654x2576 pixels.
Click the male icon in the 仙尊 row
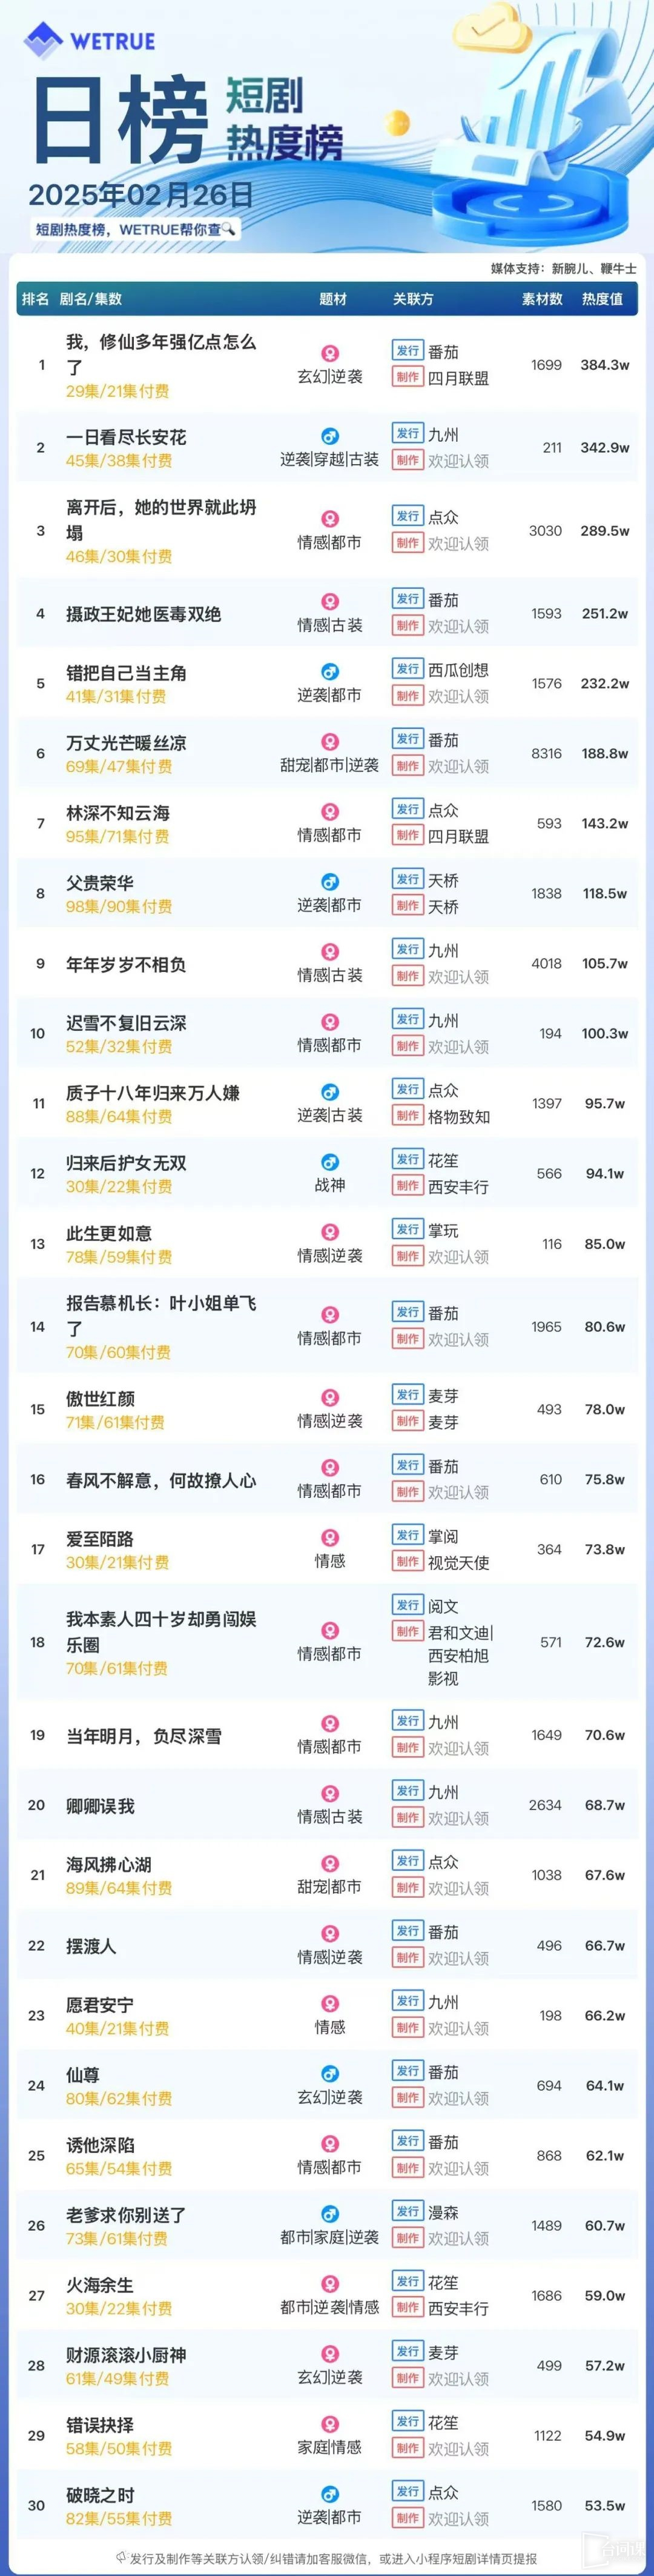[x=329, y=2074]
